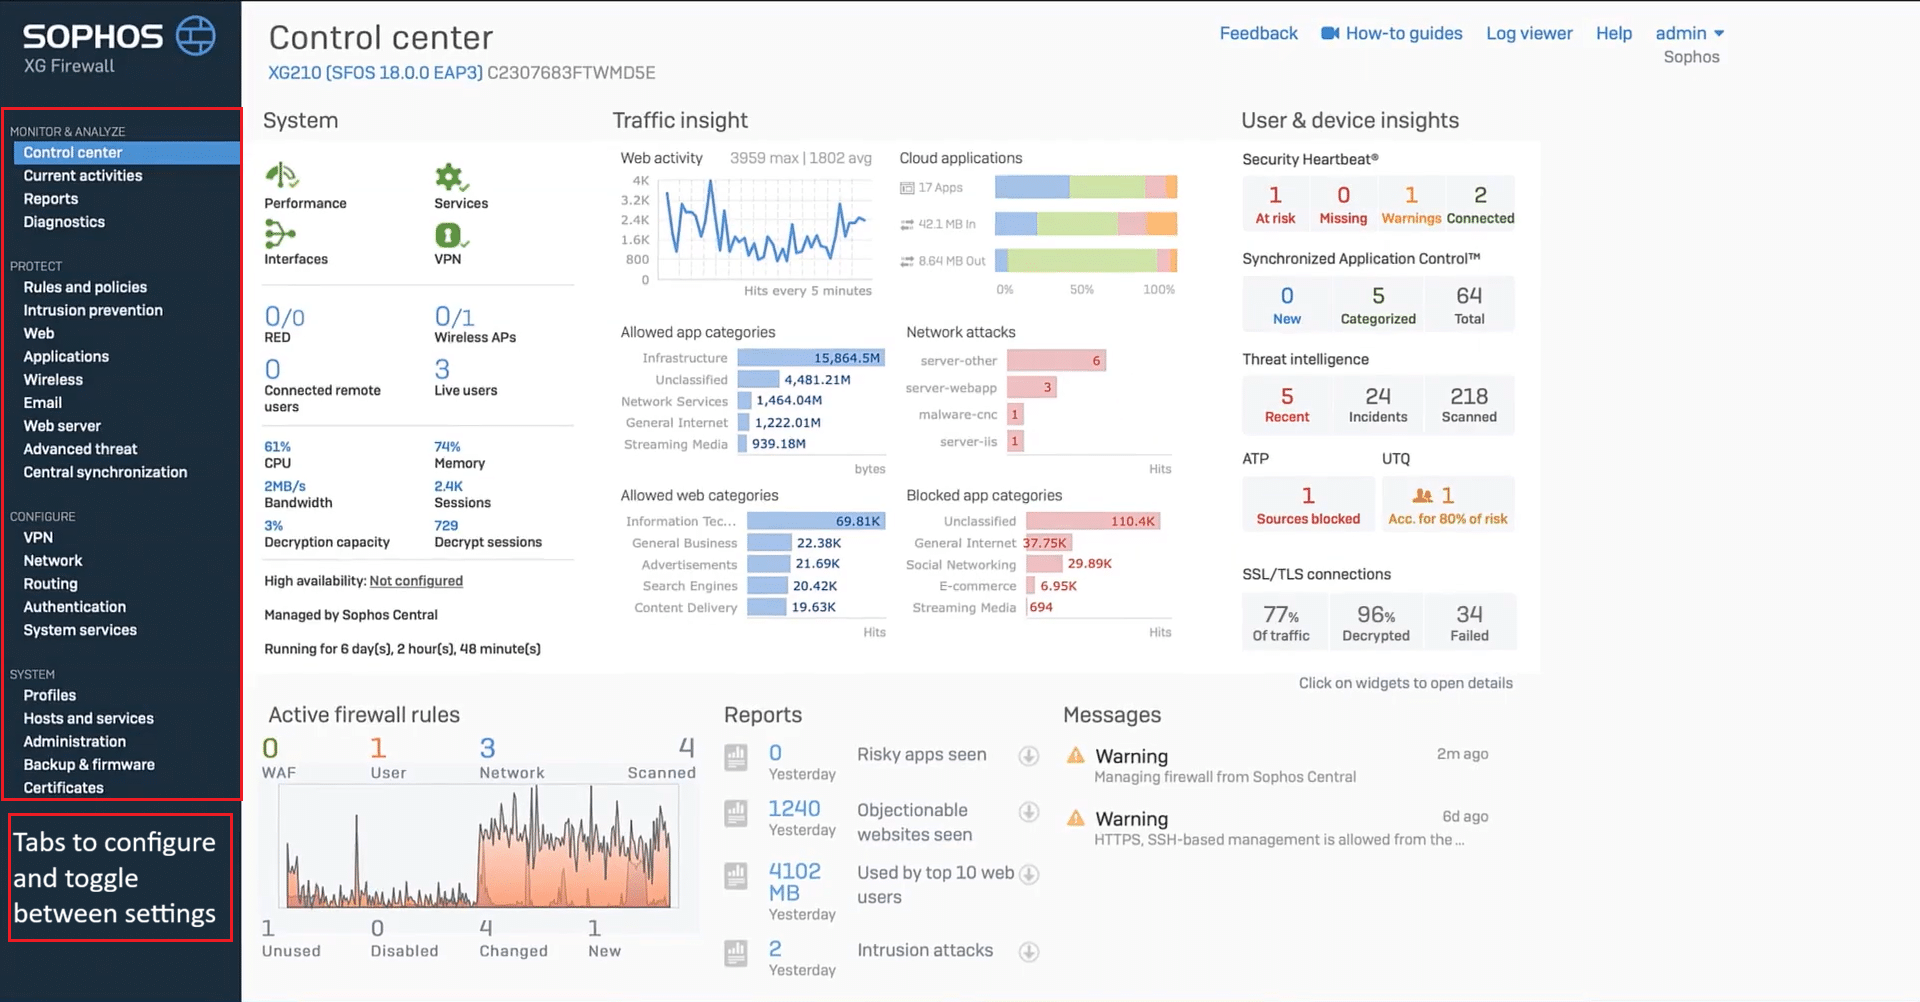Open the Interfaces status icon
Image resolution: width=1920 pixels, height=1002 pixels.
point(279,234)
